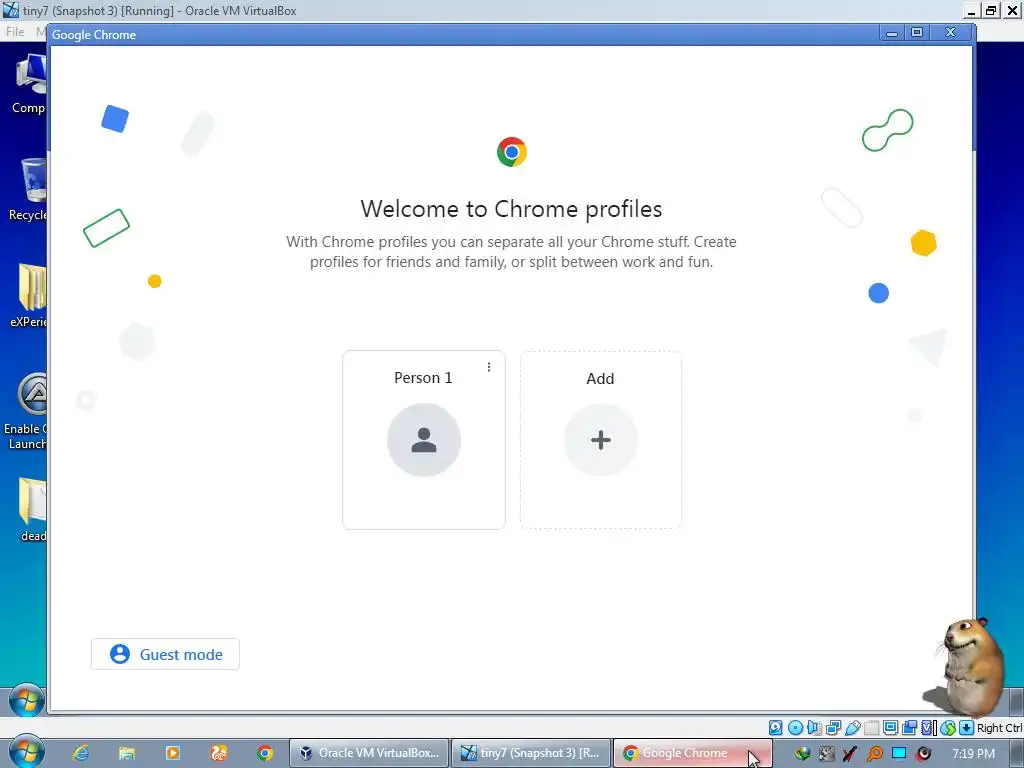1024x768 pixels.
Task: Open Person 1 three-dot options menu
Action: (x=488, y=367)
